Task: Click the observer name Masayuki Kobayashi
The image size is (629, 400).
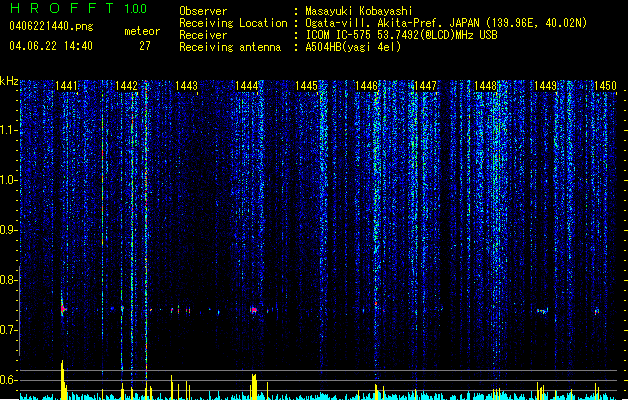Action: (359, 11)
